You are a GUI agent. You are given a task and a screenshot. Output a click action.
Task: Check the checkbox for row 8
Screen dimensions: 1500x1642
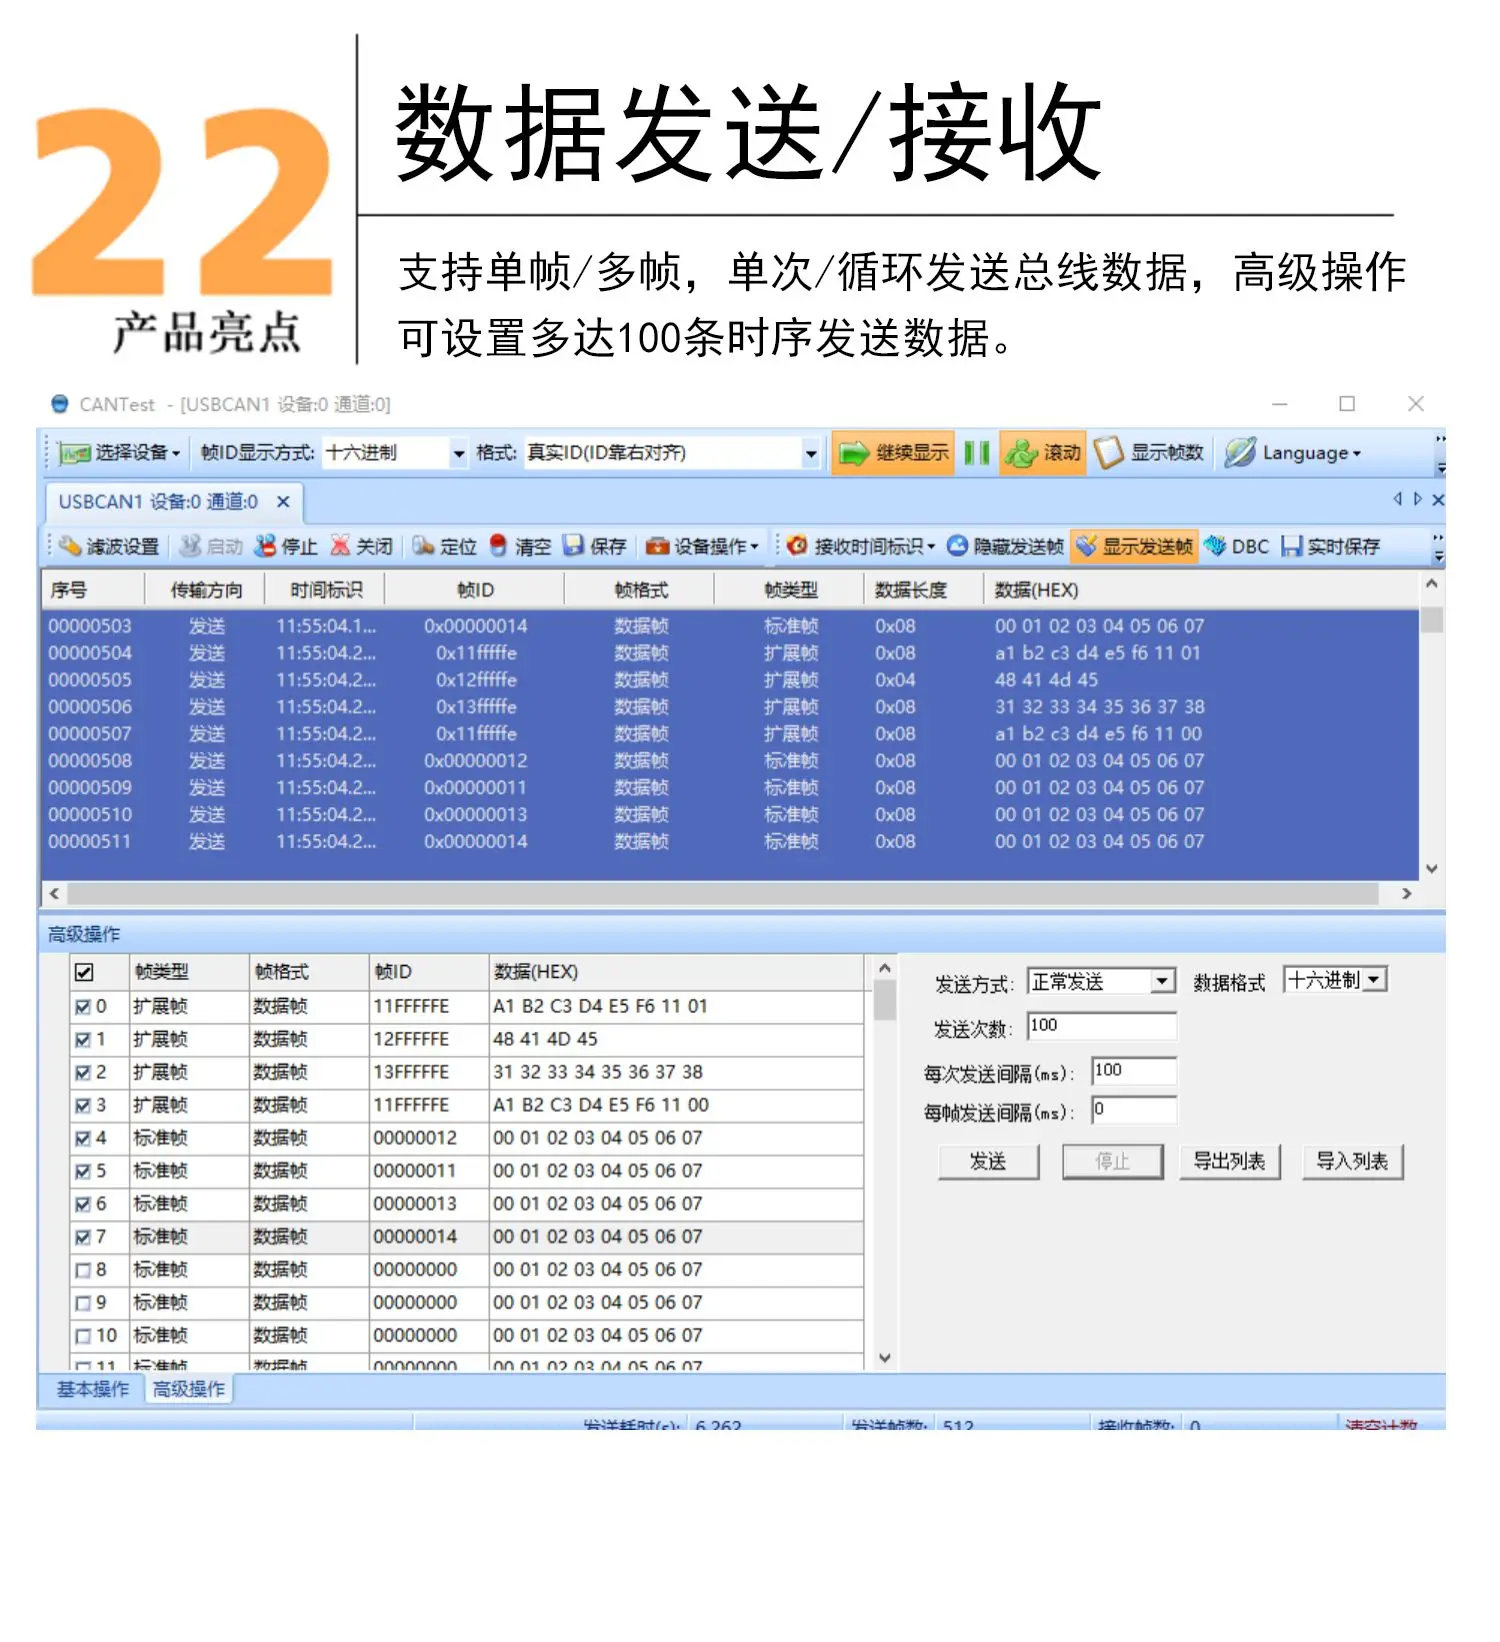pos(83,1271)
